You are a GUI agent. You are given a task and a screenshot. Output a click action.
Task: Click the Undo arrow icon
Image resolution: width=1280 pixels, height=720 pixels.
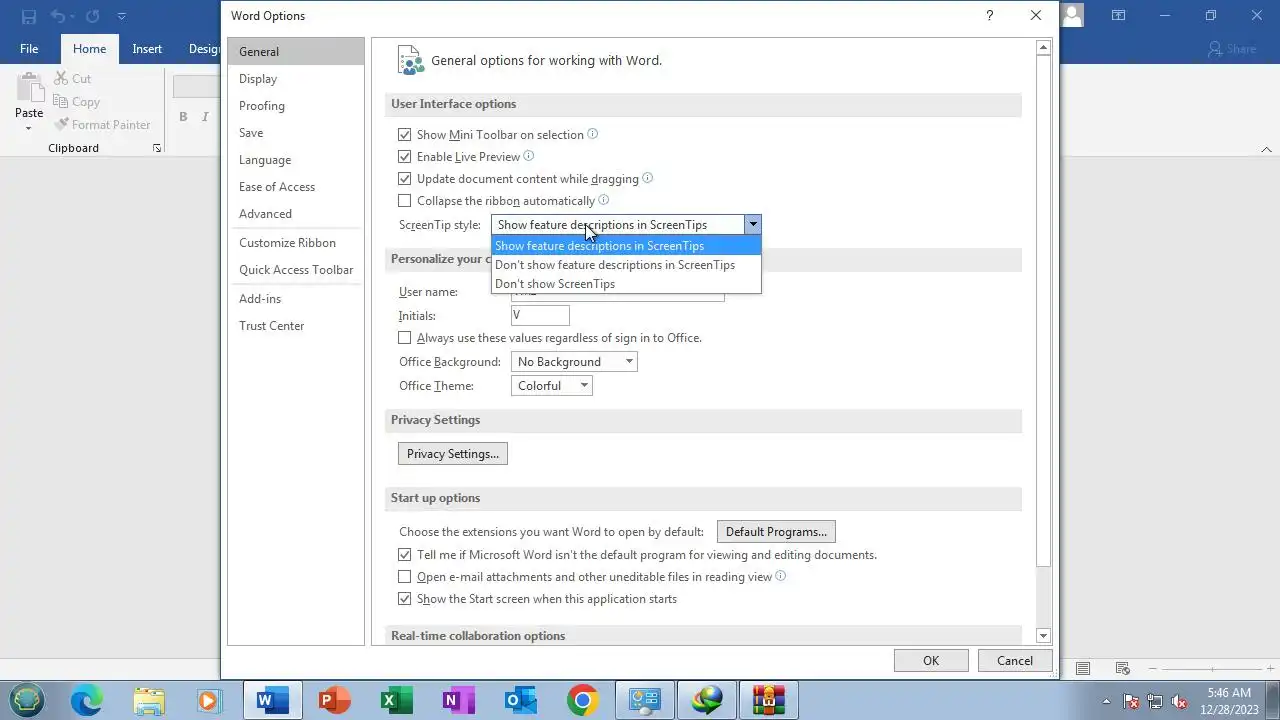(58, 16)
